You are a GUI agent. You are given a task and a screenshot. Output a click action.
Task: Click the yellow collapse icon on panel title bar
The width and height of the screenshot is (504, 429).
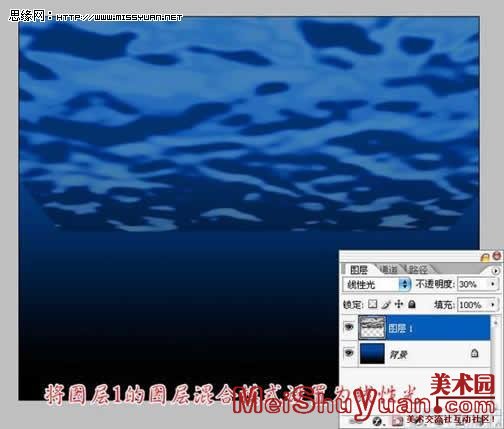485,257
